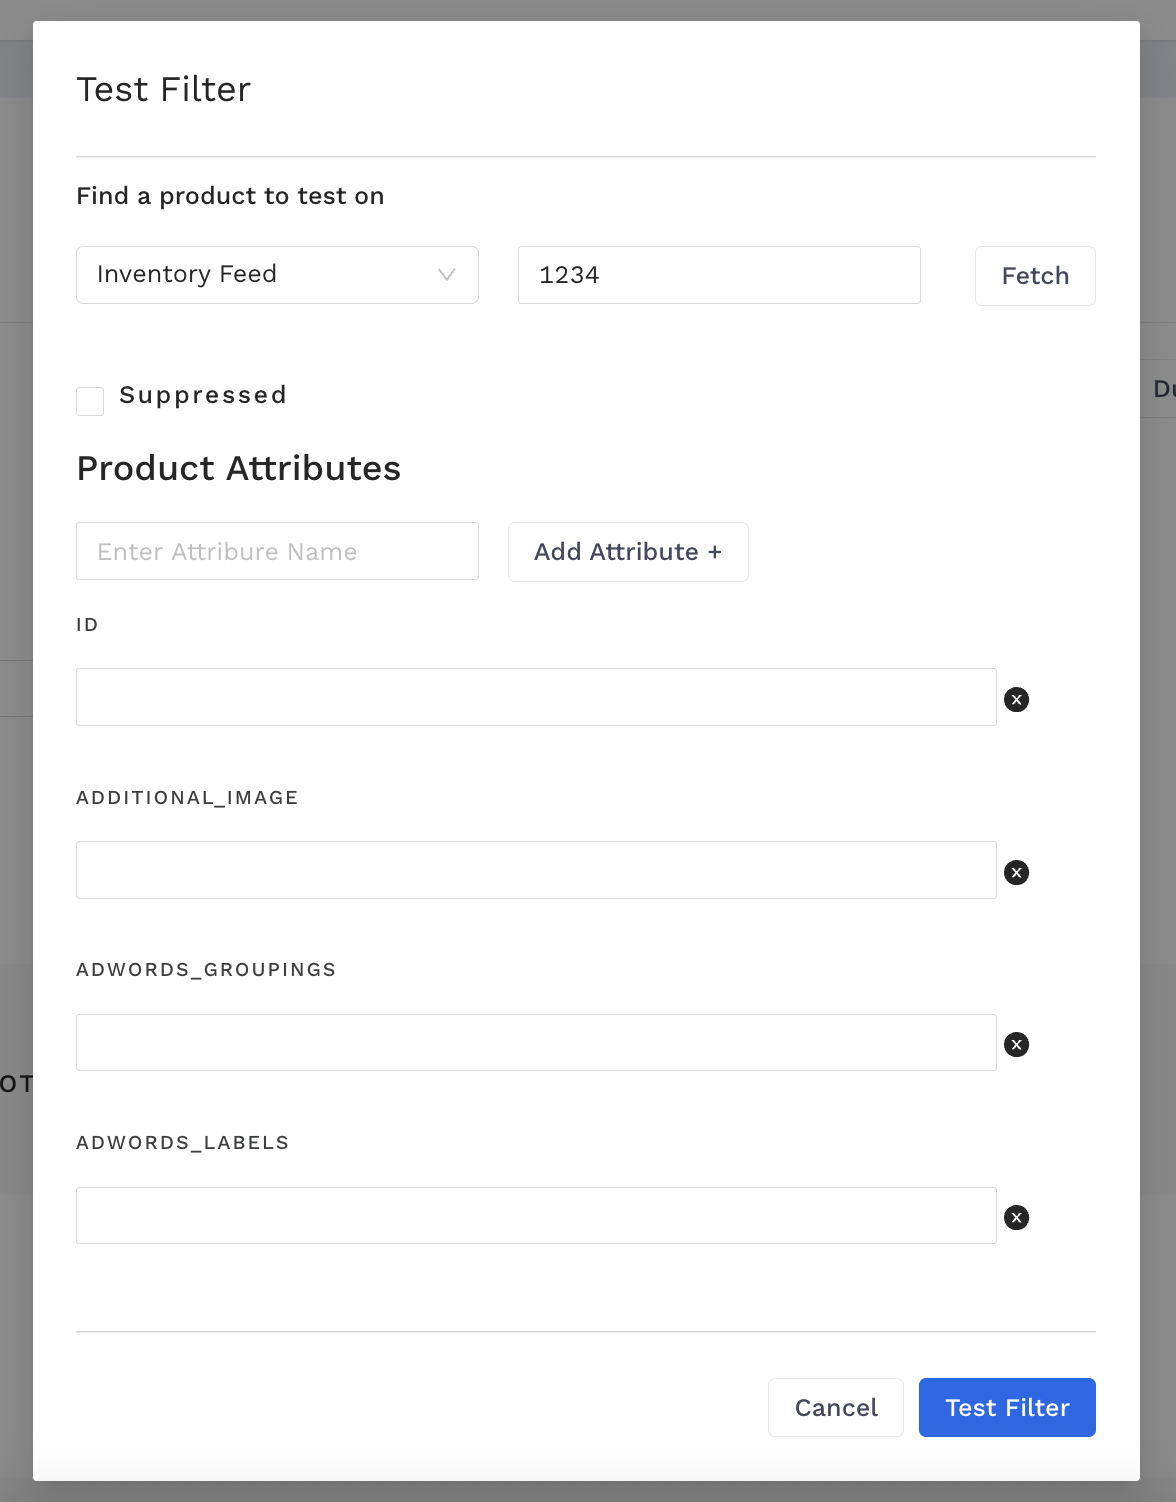Click the partially hidden Du button behind dialog
The height and width of the screenshot is (1502, 1176).
1160,389
